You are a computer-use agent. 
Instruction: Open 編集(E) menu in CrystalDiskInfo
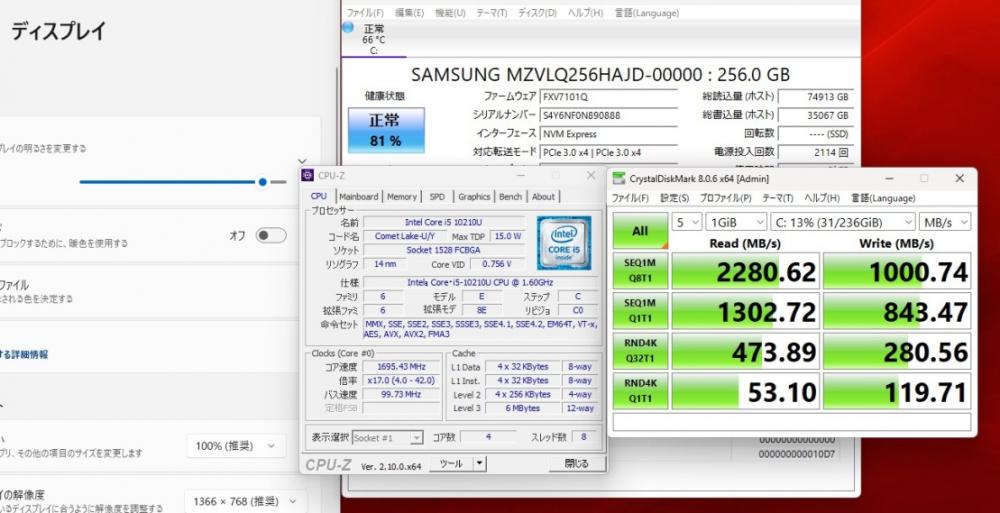[409, 13]
